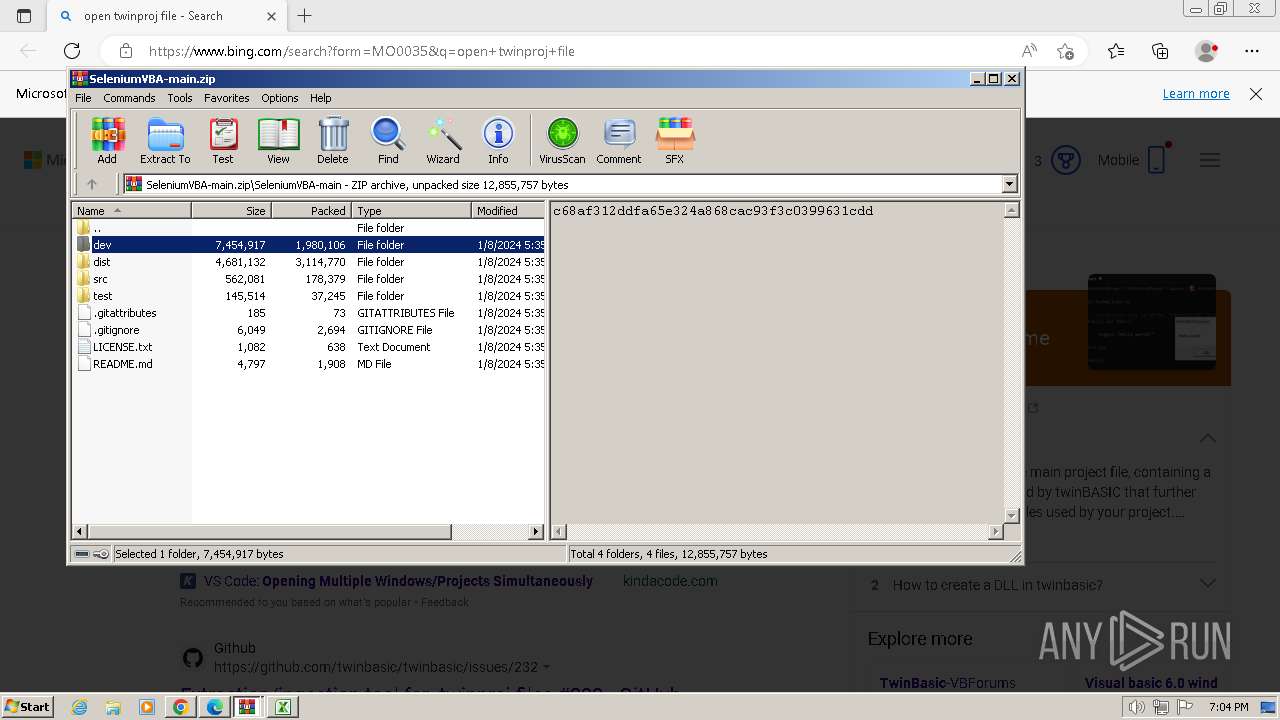Select the dist folder
The width and height of the screenshot is (1280, 720).
pos(308,262)
